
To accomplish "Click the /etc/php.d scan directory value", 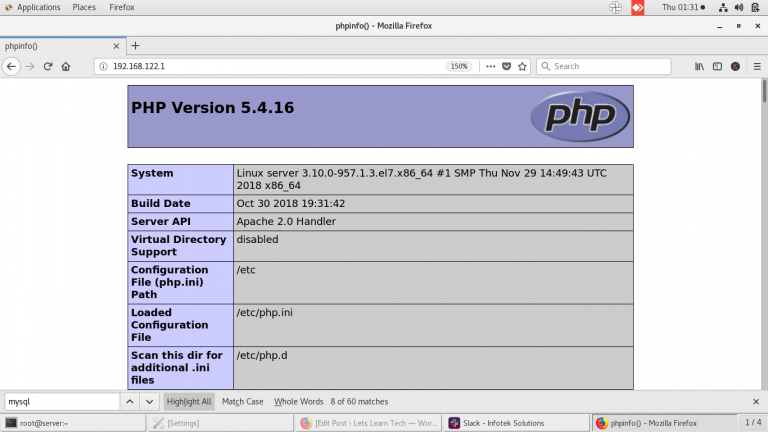I will 262,355.
